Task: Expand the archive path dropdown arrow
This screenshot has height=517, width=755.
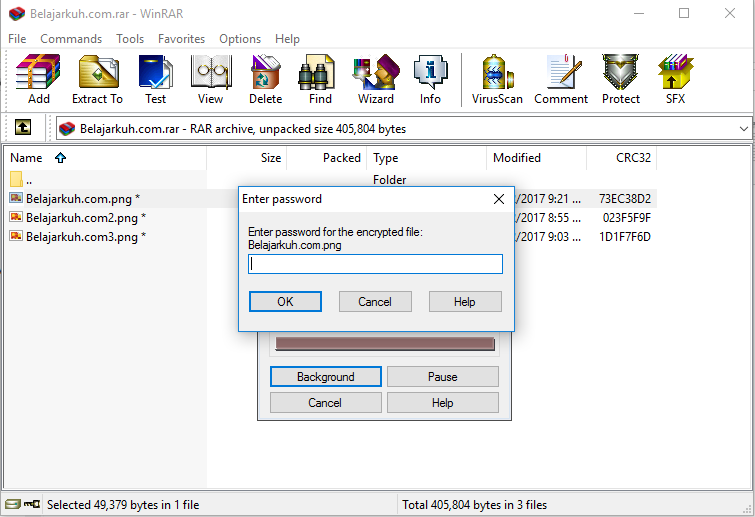Action: tap(743, 129)
